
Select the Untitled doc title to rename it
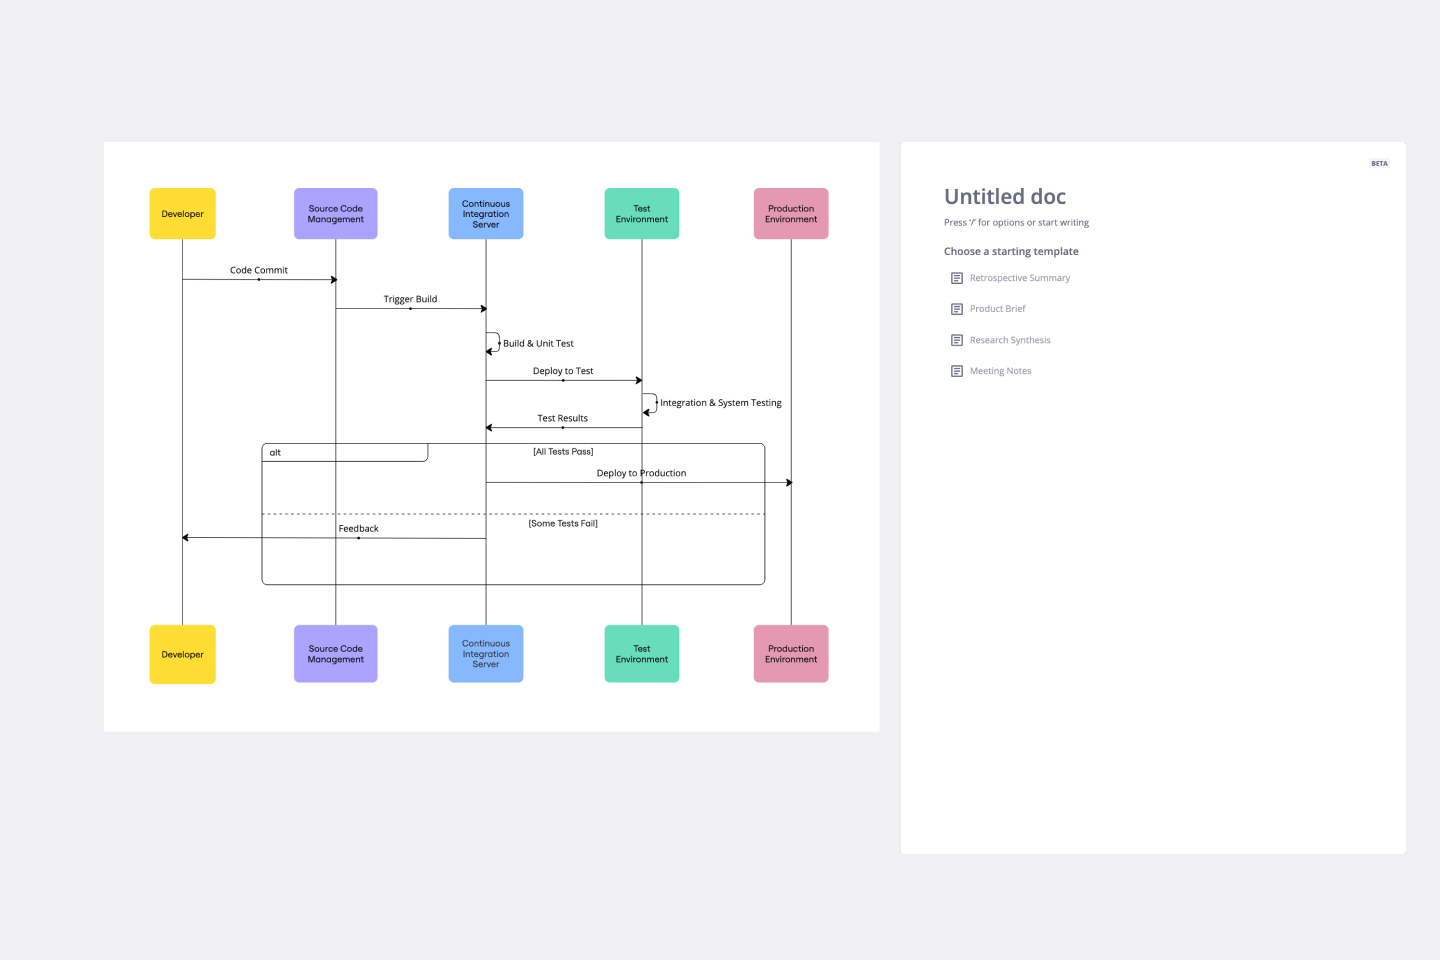[x=1004, y=196]
